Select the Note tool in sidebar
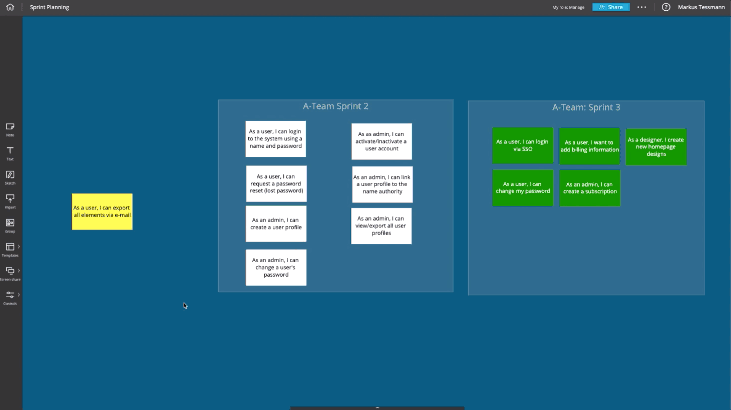731x410 pixels. tap(10, 128)
